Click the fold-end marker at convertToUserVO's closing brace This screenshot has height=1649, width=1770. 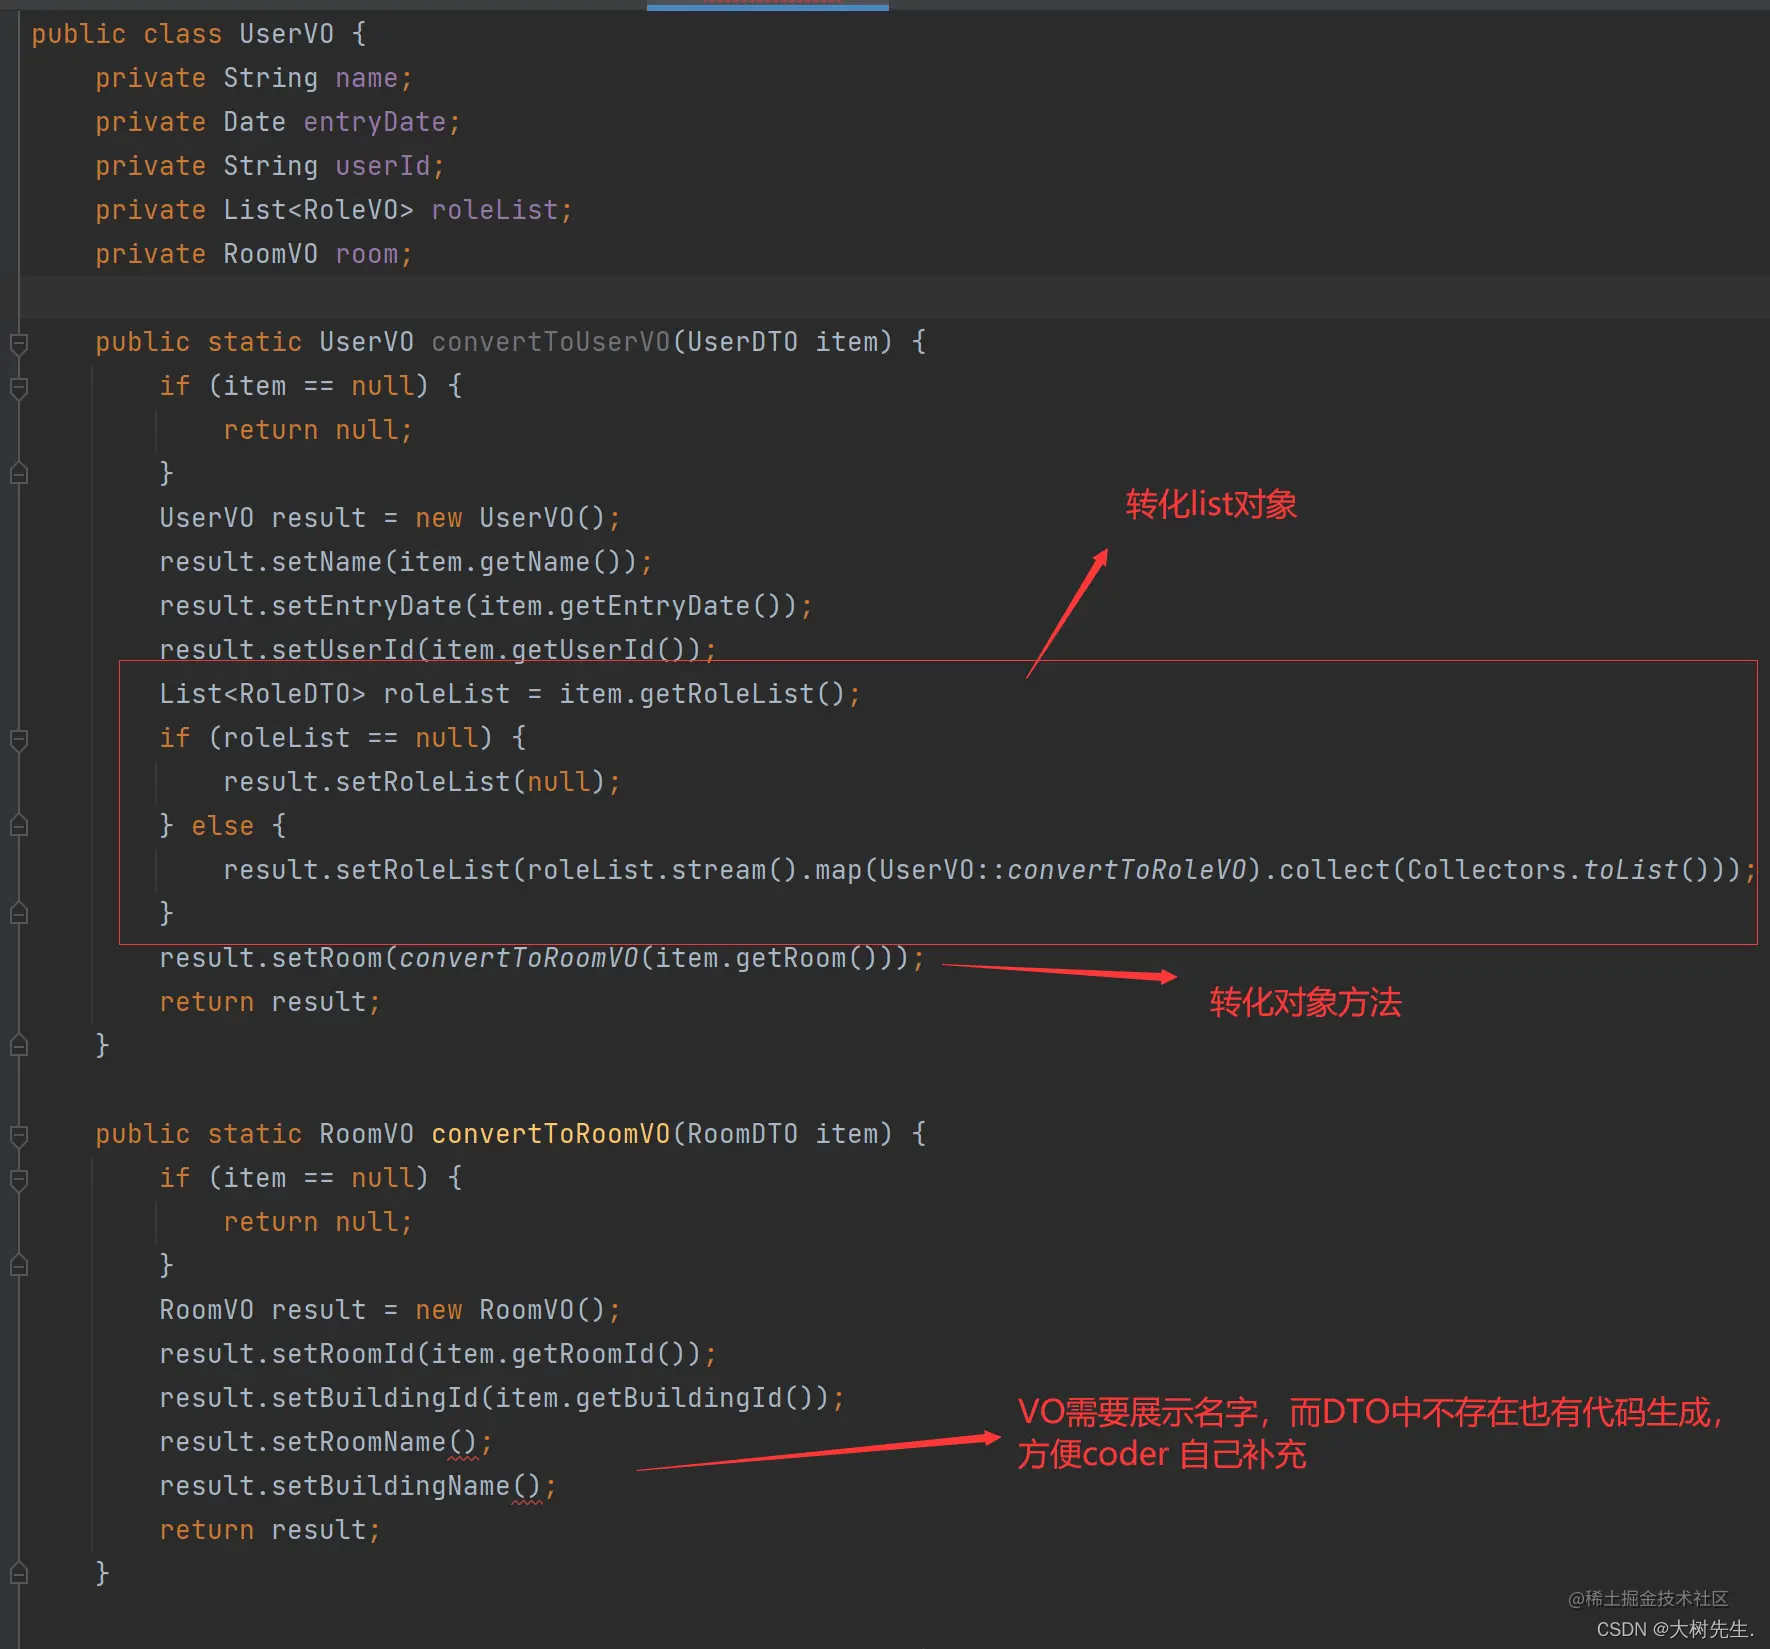pyautogui.click(x=18, y=1046)
